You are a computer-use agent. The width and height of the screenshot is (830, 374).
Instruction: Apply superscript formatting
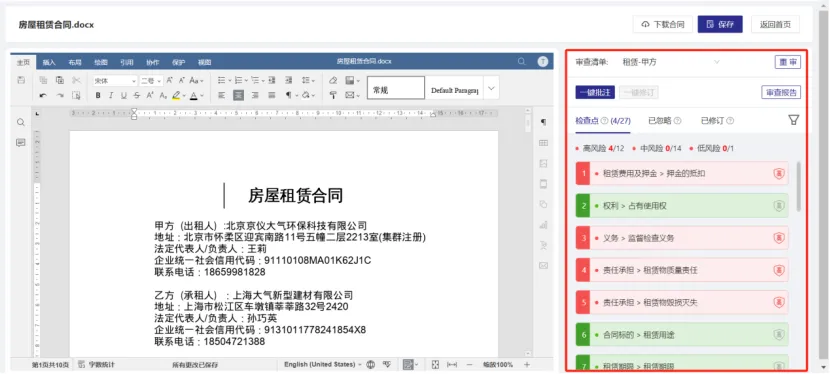click(x=150, y=96)
